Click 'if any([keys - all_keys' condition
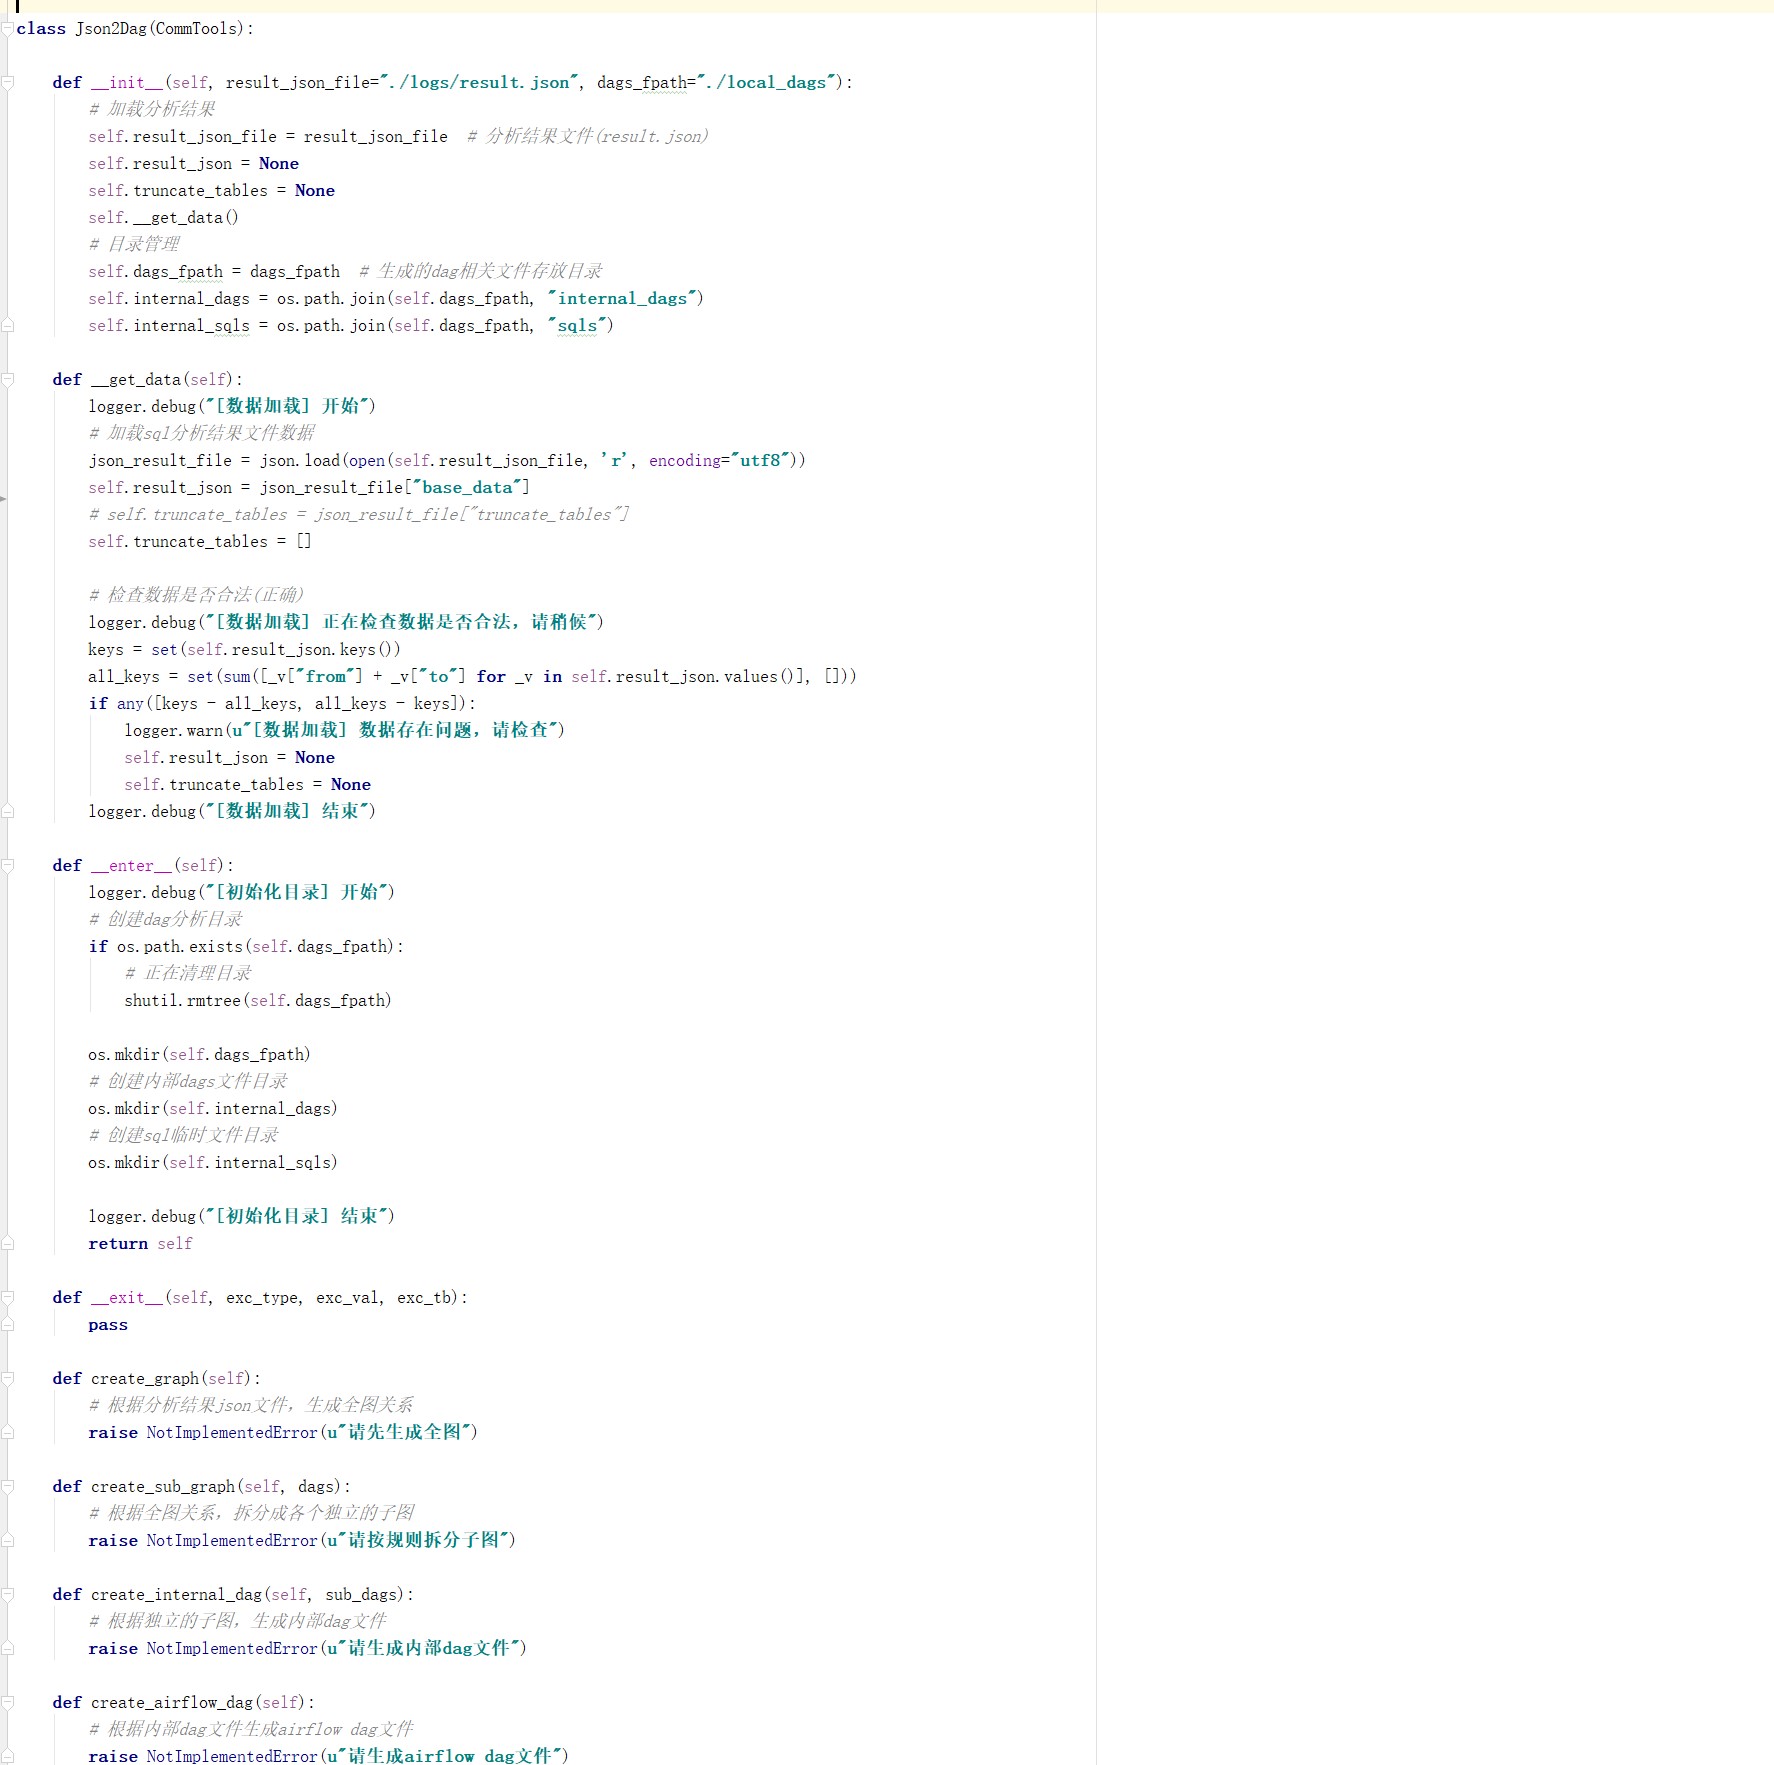 [282, 703]
